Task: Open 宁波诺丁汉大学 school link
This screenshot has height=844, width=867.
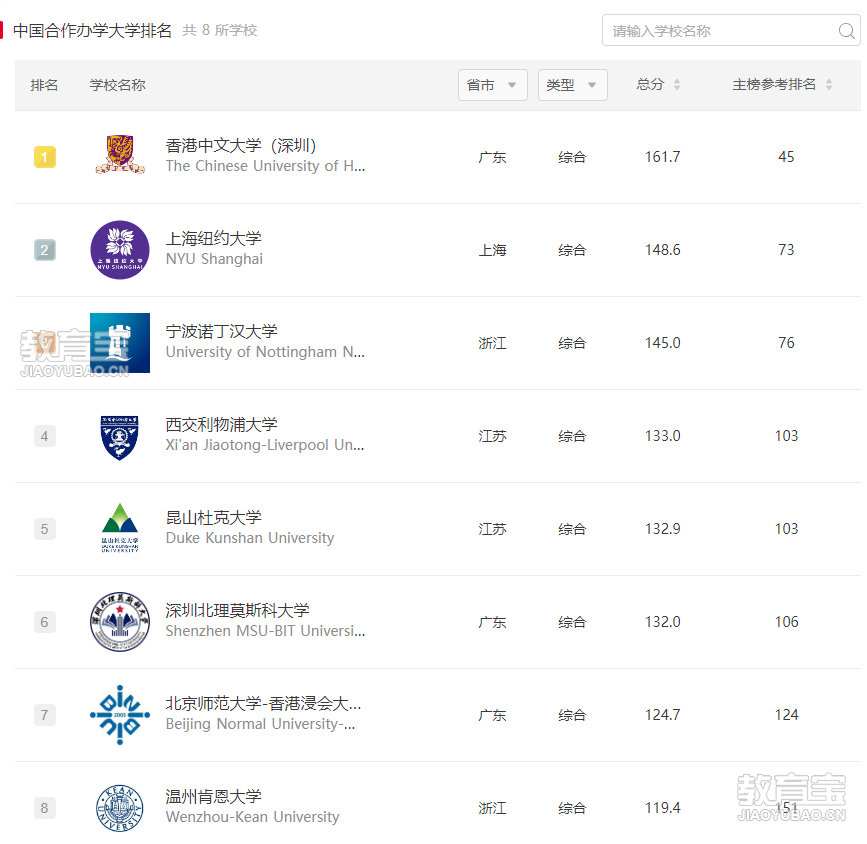Action: coord(221,331)
